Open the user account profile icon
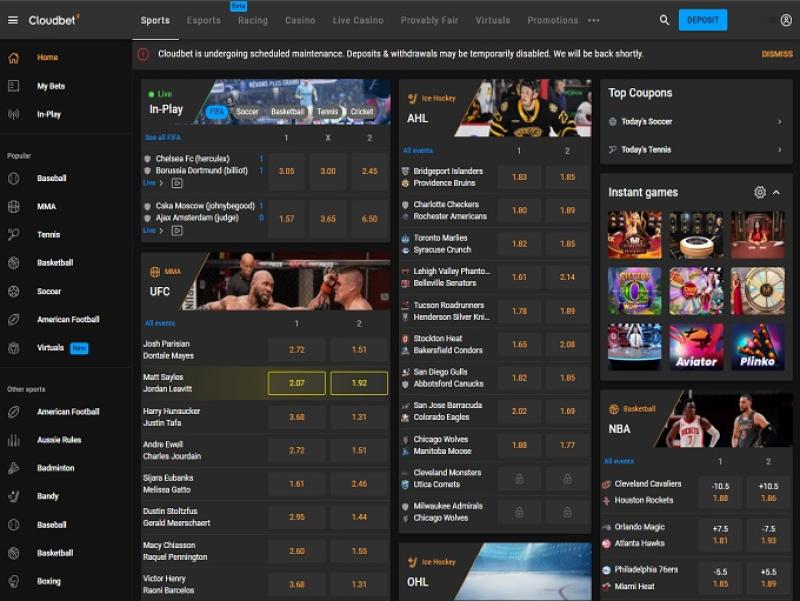The height and width of the screenshot is (601, 800). coord(786,20)
